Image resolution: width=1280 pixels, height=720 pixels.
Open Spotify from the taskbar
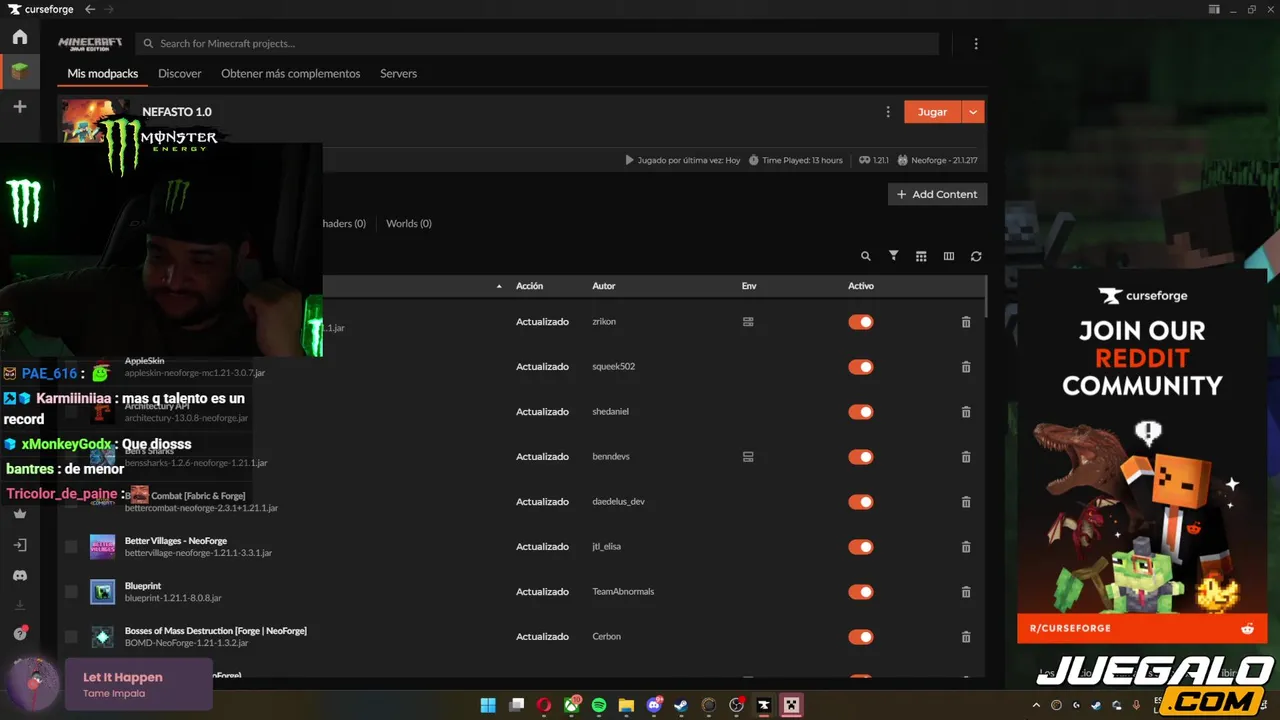pos(599,705)
